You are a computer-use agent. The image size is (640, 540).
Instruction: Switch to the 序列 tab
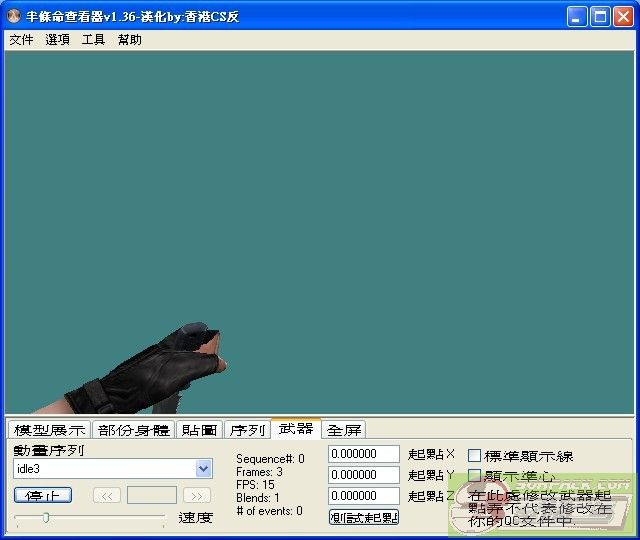[x=247, y=429]
